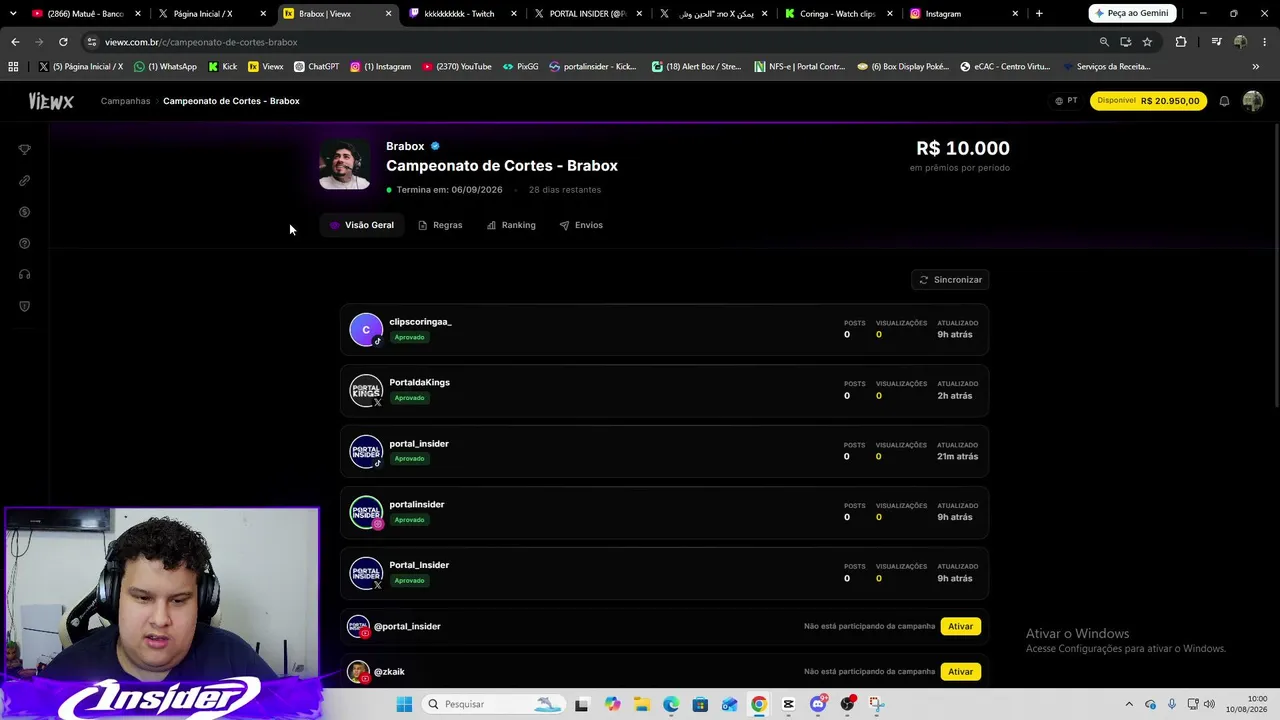Open the dollar coin icon in the sidebar
The height and width of the screenshot is (720, 1280).
pos(25,212)
